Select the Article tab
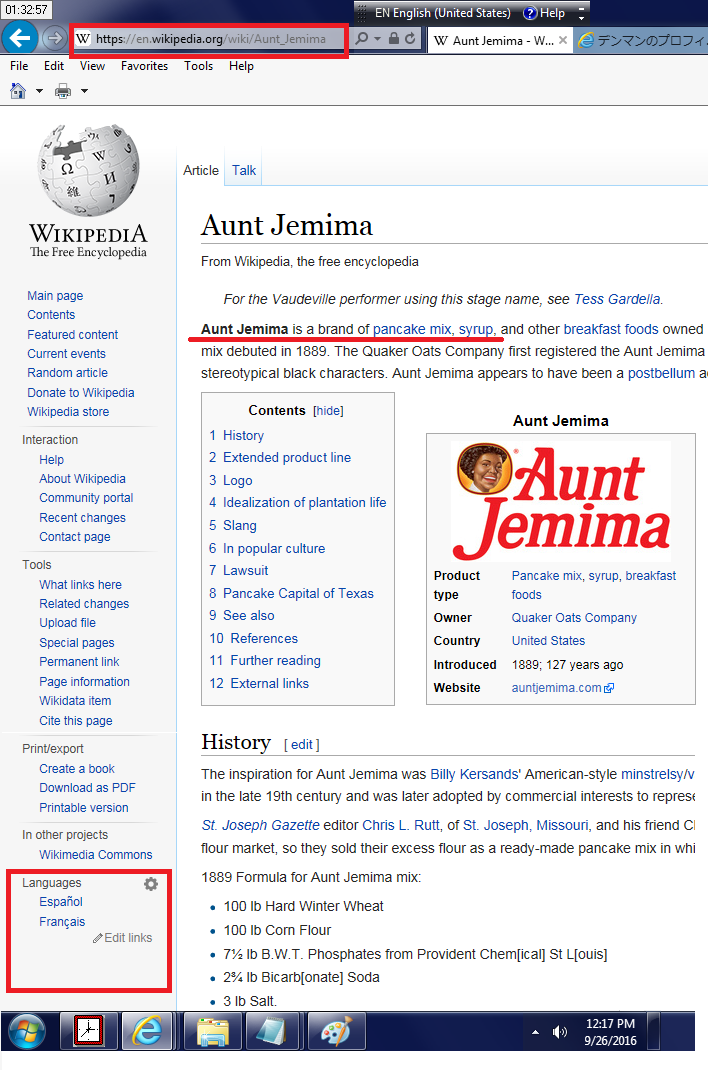Image resolution: width=708 pixels, height=1070 pixels. 201,171
